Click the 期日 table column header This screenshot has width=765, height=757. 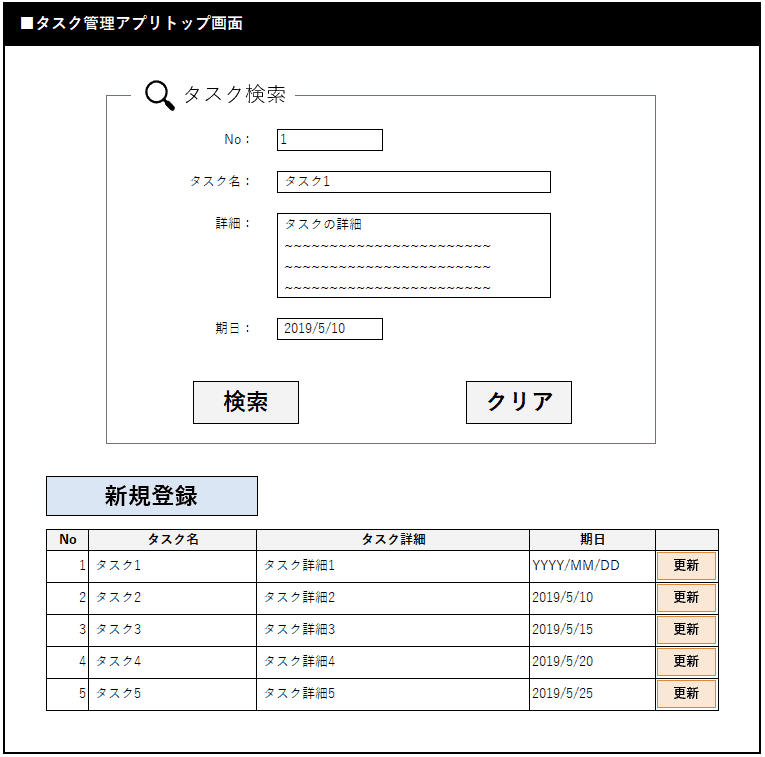[592, 540]
